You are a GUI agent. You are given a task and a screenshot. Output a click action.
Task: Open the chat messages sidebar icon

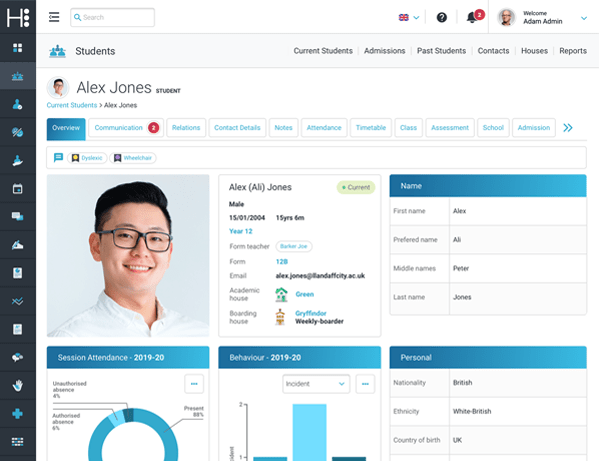[18, 217]
